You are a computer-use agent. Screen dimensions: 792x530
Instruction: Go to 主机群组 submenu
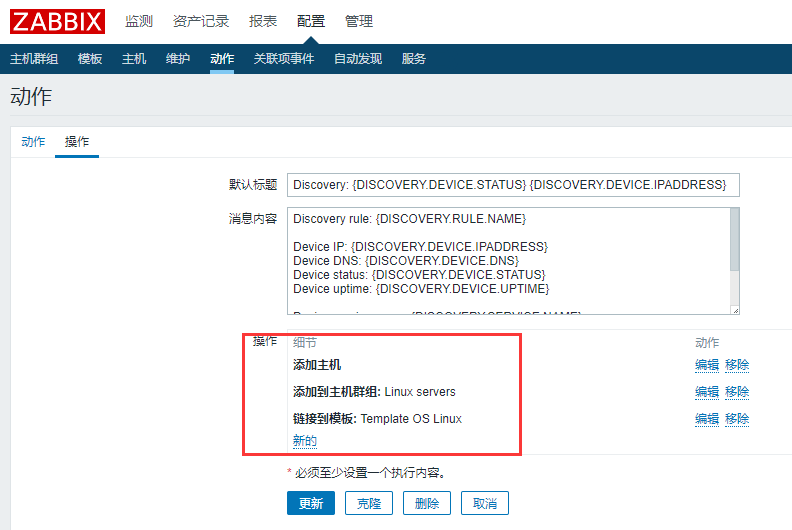(34, 59)
